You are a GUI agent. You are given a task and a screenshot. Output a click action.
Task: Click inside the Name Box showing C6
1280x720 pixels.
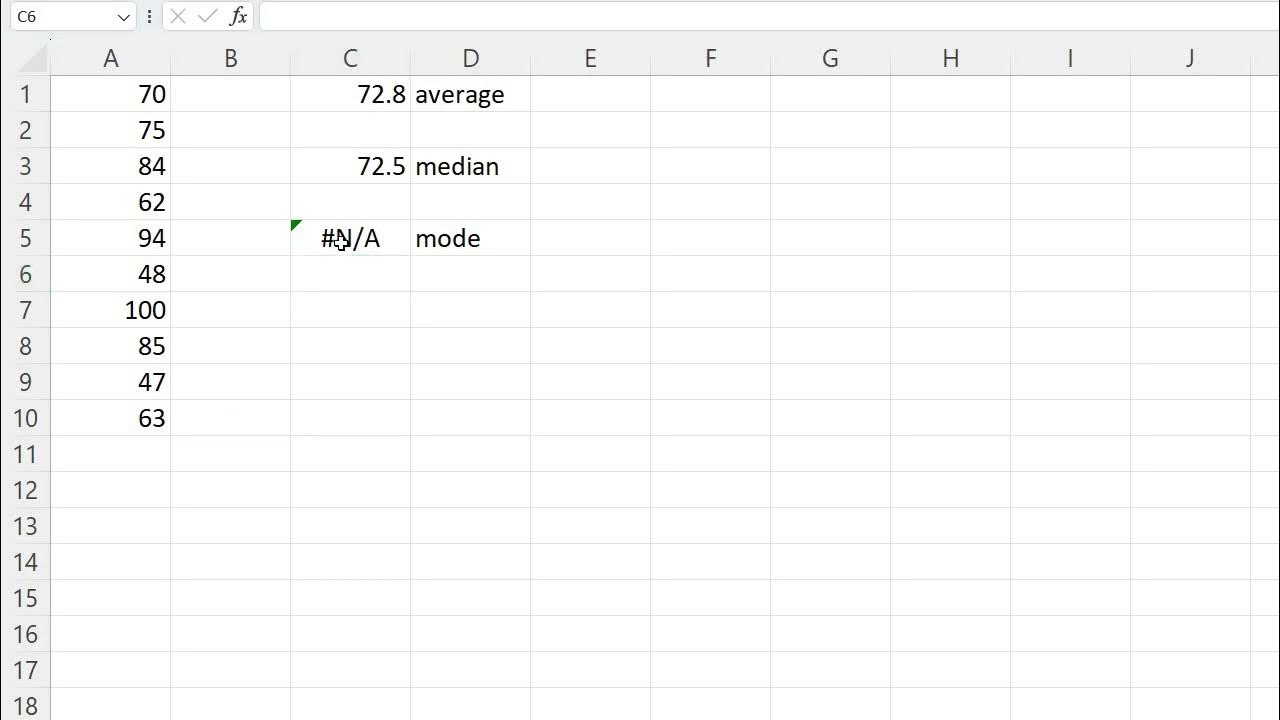click(x=60, y=17)
